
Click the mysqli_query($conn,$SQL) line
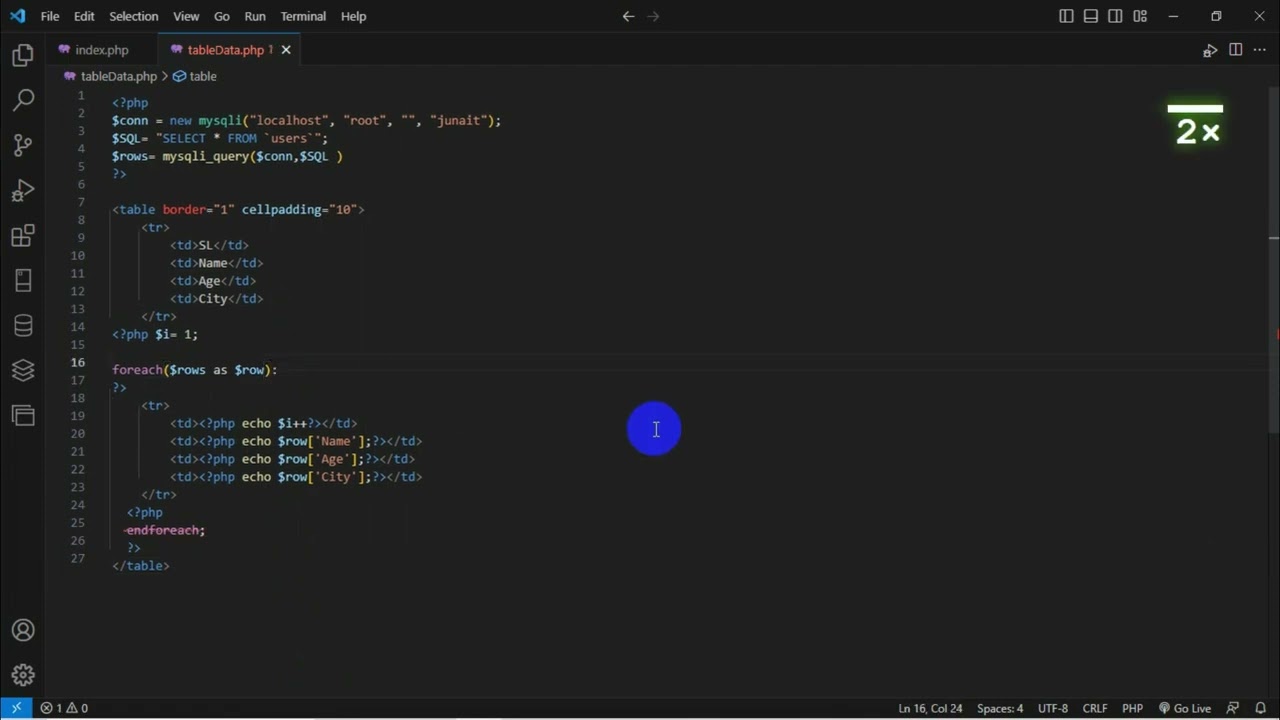(x=227, y=156)
